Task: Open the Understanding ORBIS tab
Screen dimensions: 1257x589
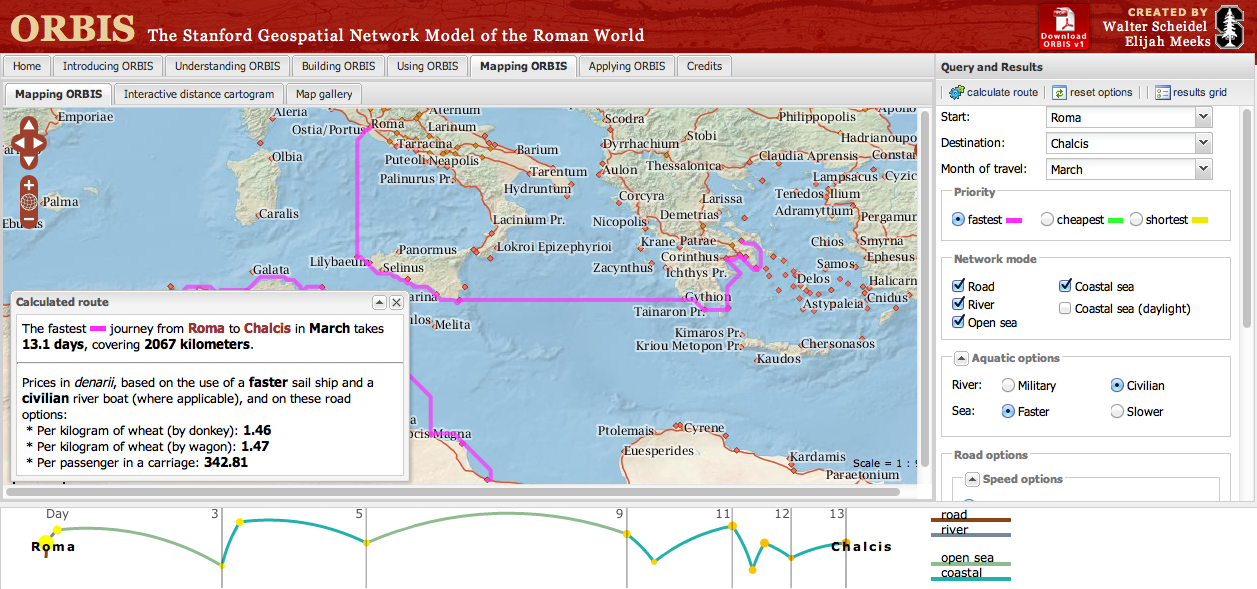Action: [x=227, y=66]
